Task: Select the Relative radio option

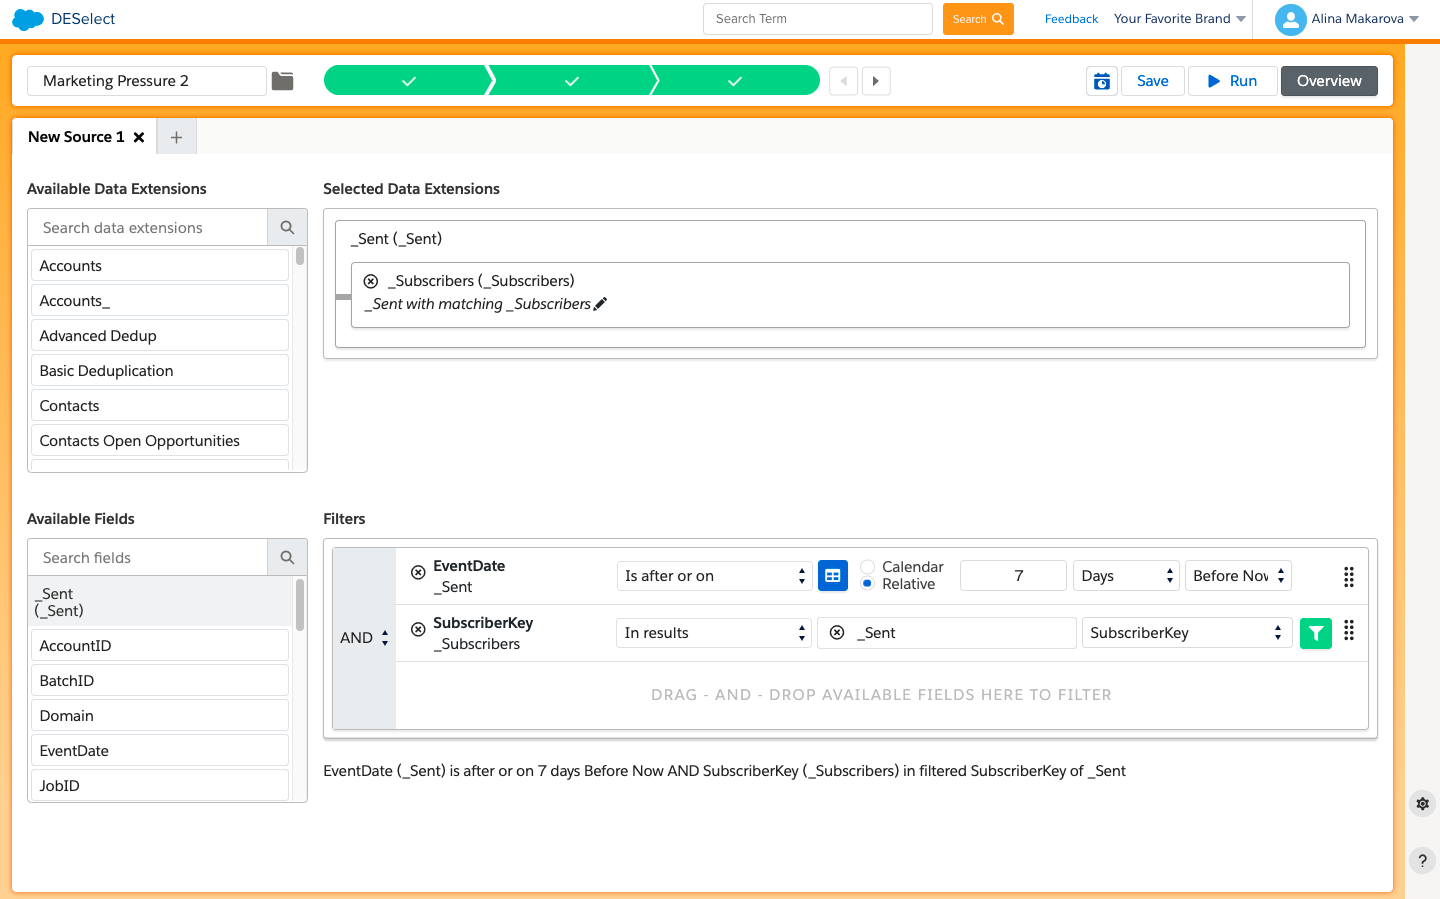Action: [x=868, y=584]
